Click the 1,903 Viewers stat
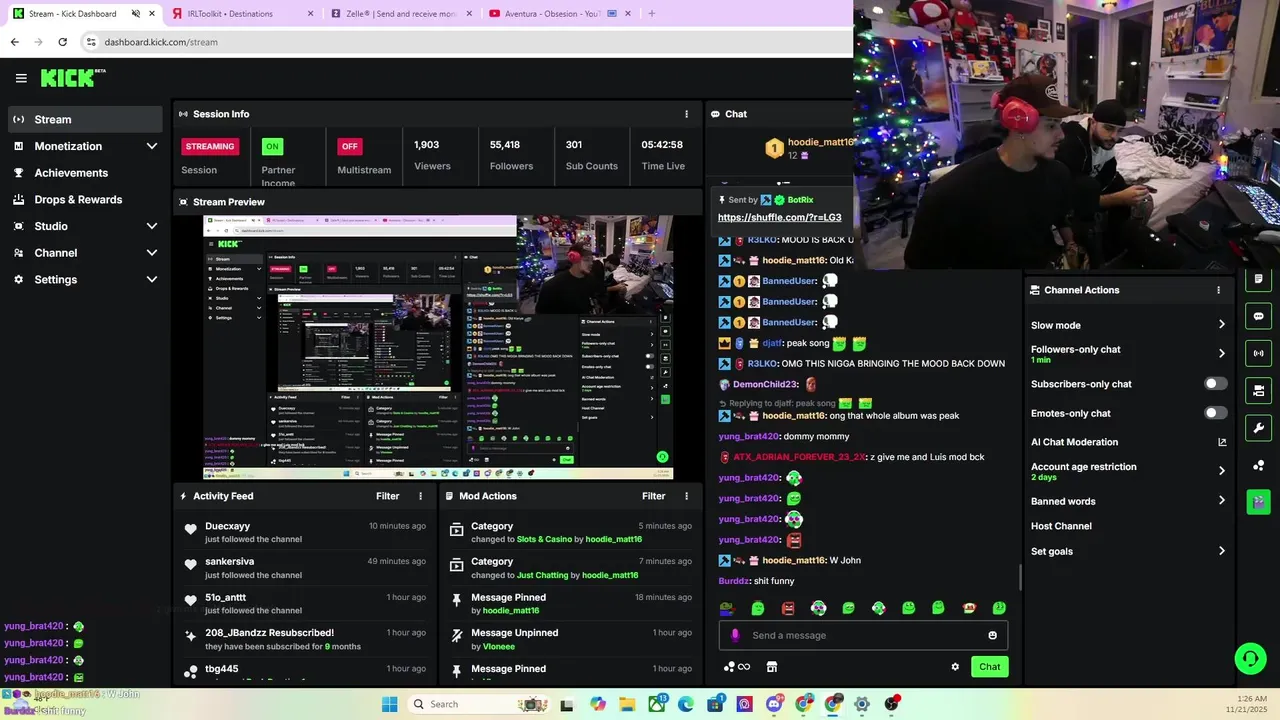The height and width of the screenshot is (720, 1280). pyautogui.click(x=432, y=155)
